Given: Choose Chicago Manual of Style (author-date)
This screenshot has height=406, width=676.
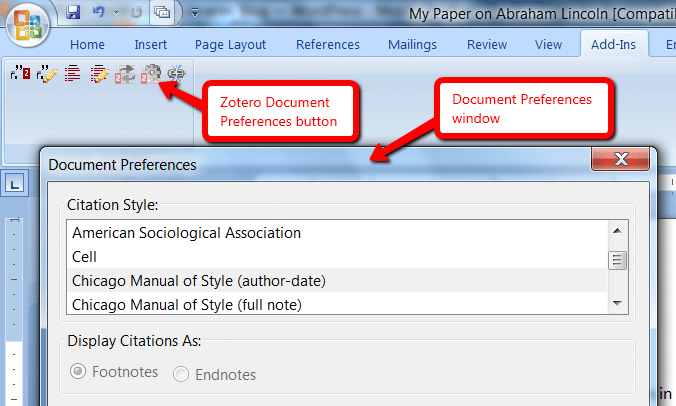Looking at the screenshot, I should coord(337,281).
